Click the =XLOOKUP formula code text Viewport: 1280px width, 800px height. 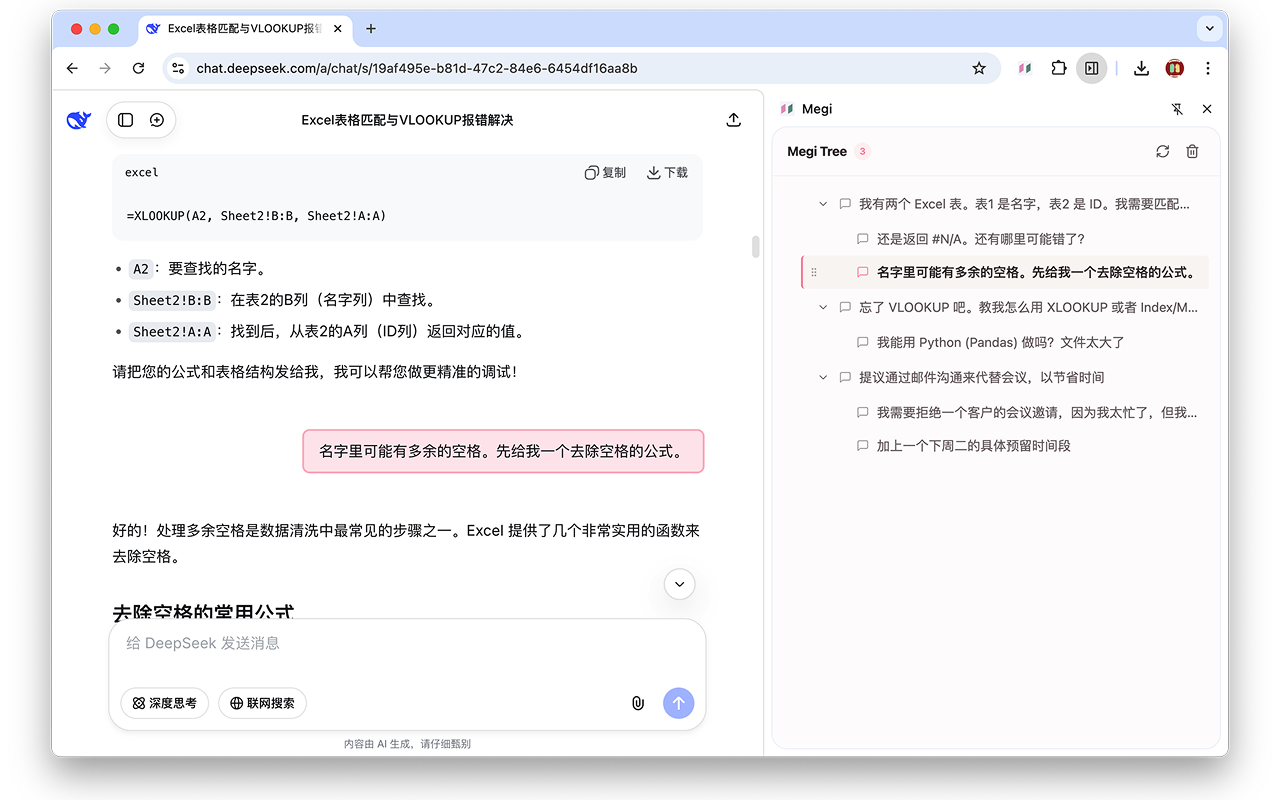click(x=257, y=216)
